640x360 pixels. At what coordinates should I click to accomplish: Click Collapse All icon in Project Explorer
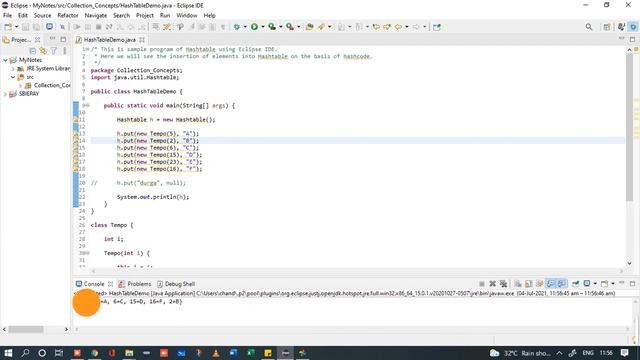(x=33, y=51)
